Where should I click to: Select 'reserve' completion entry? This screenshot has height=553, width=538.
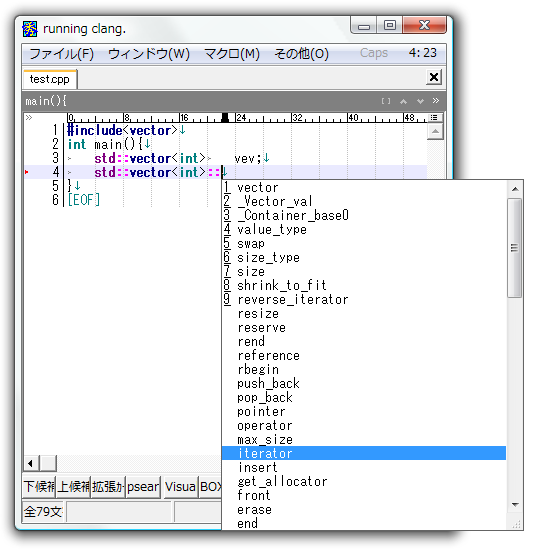tap(364, 328)
